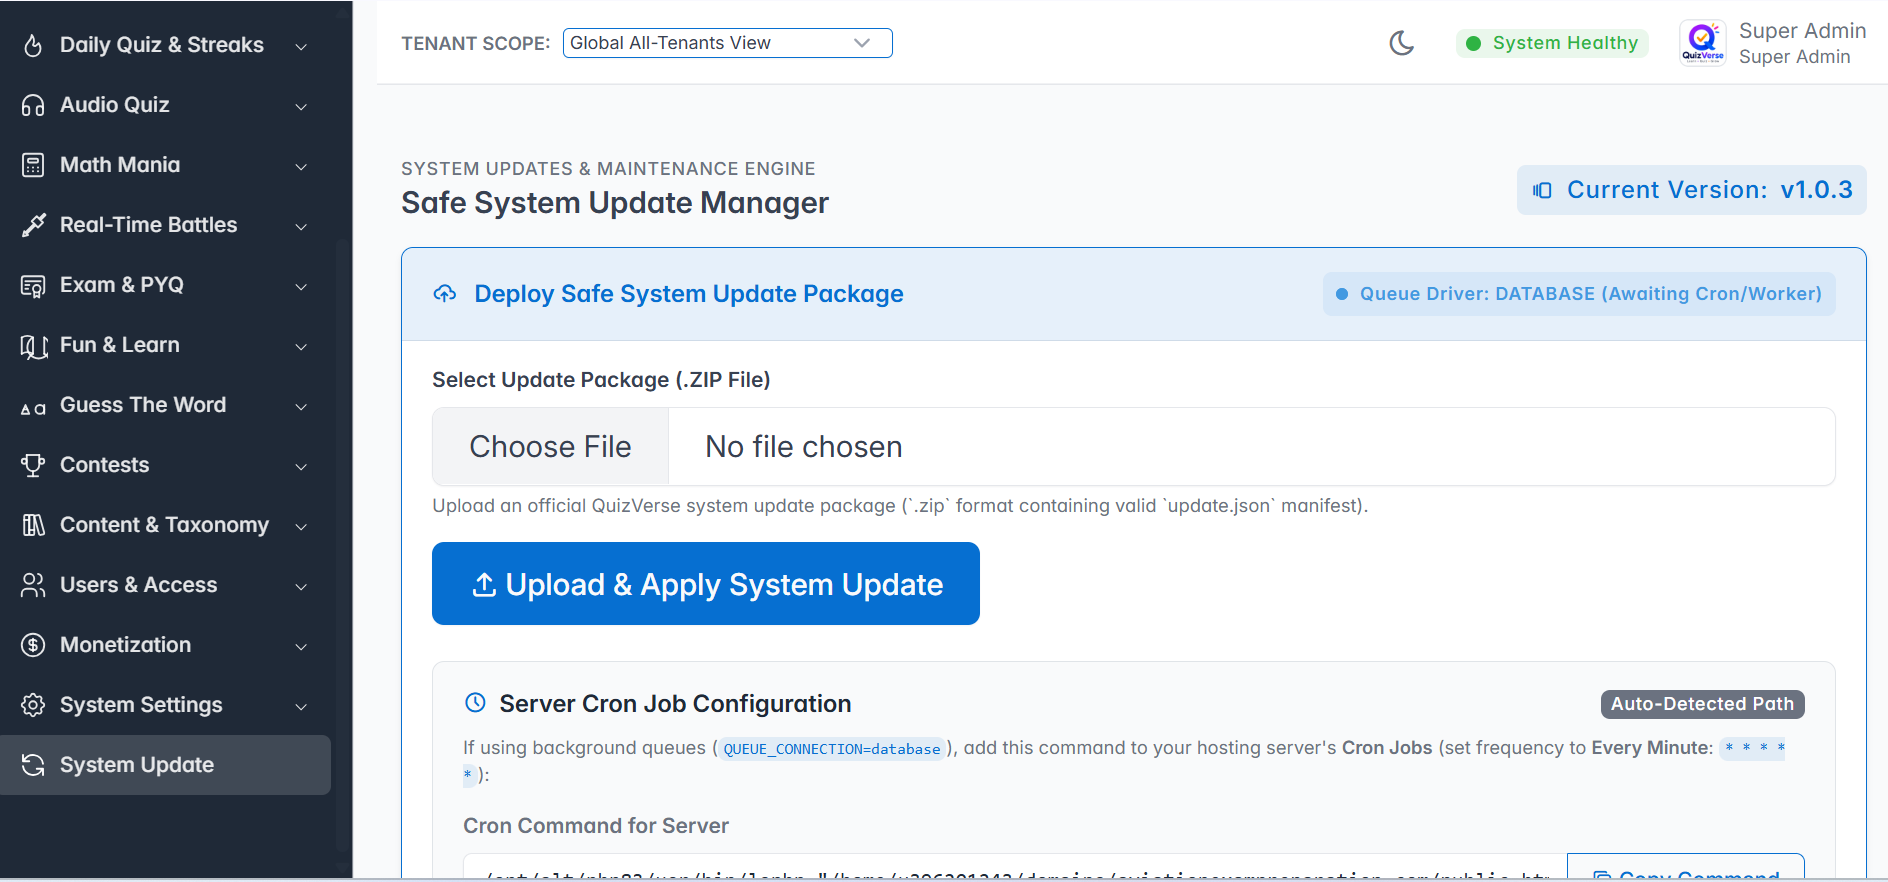
Task: Click the headphones icon for Audio Quiz
Action: tap(33, 105)
